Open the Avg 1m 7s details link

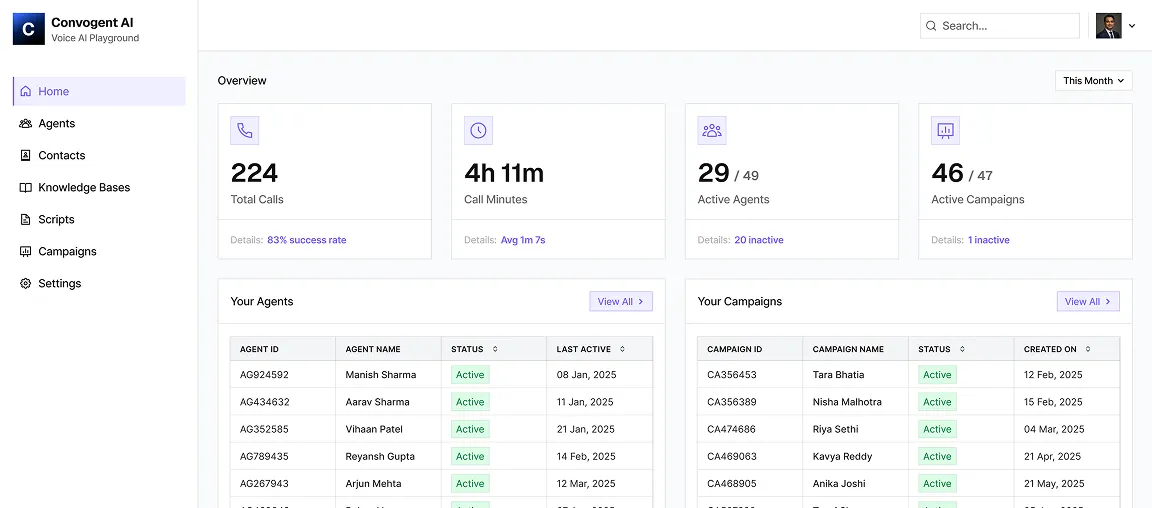click(523, 240)
